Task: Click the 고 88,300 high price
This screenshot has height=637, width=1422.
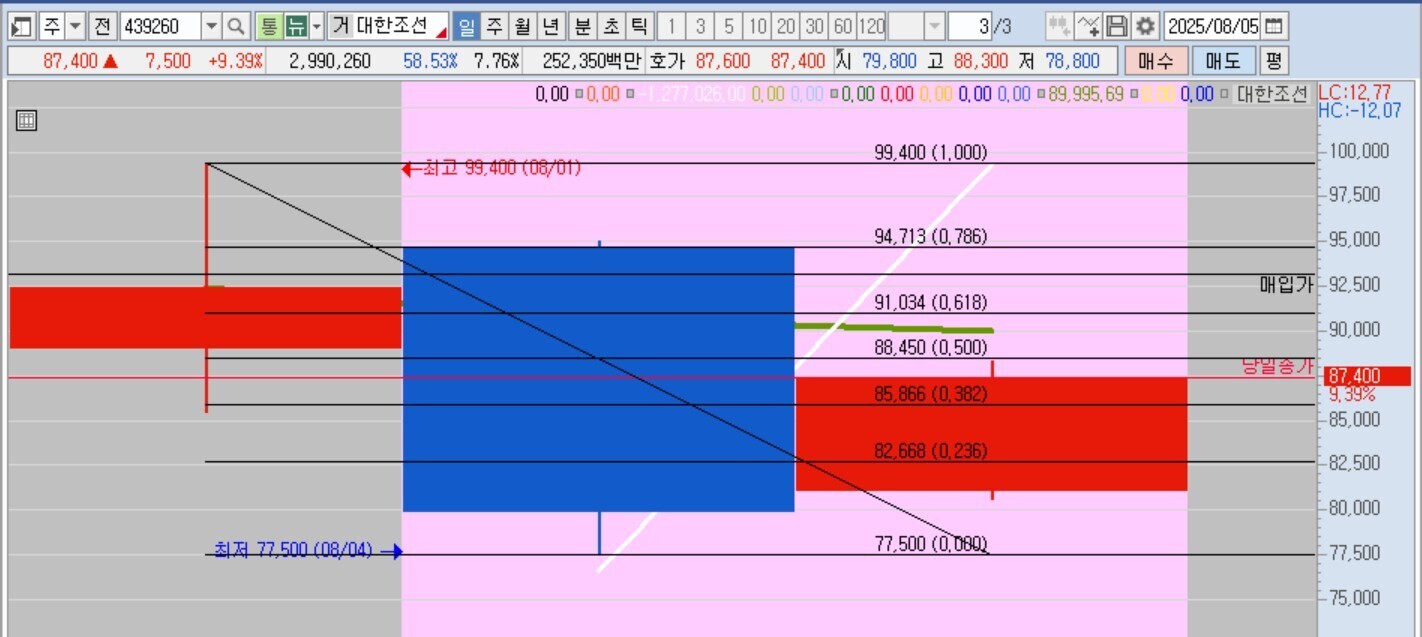Action: 967,61
